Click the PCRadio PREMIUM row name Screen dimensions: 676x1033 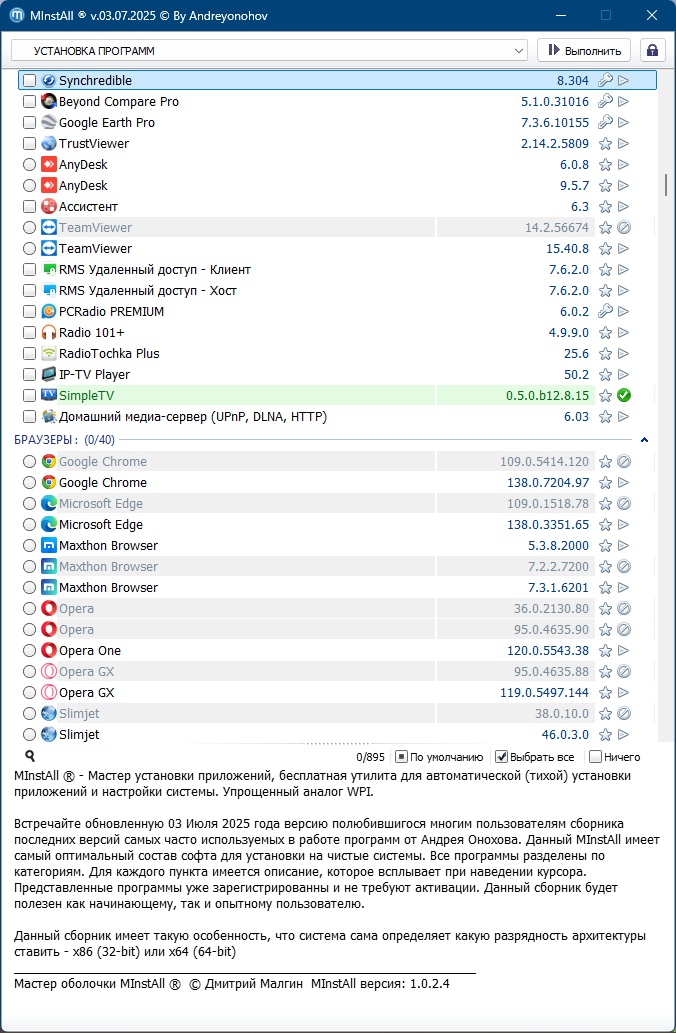111,312
